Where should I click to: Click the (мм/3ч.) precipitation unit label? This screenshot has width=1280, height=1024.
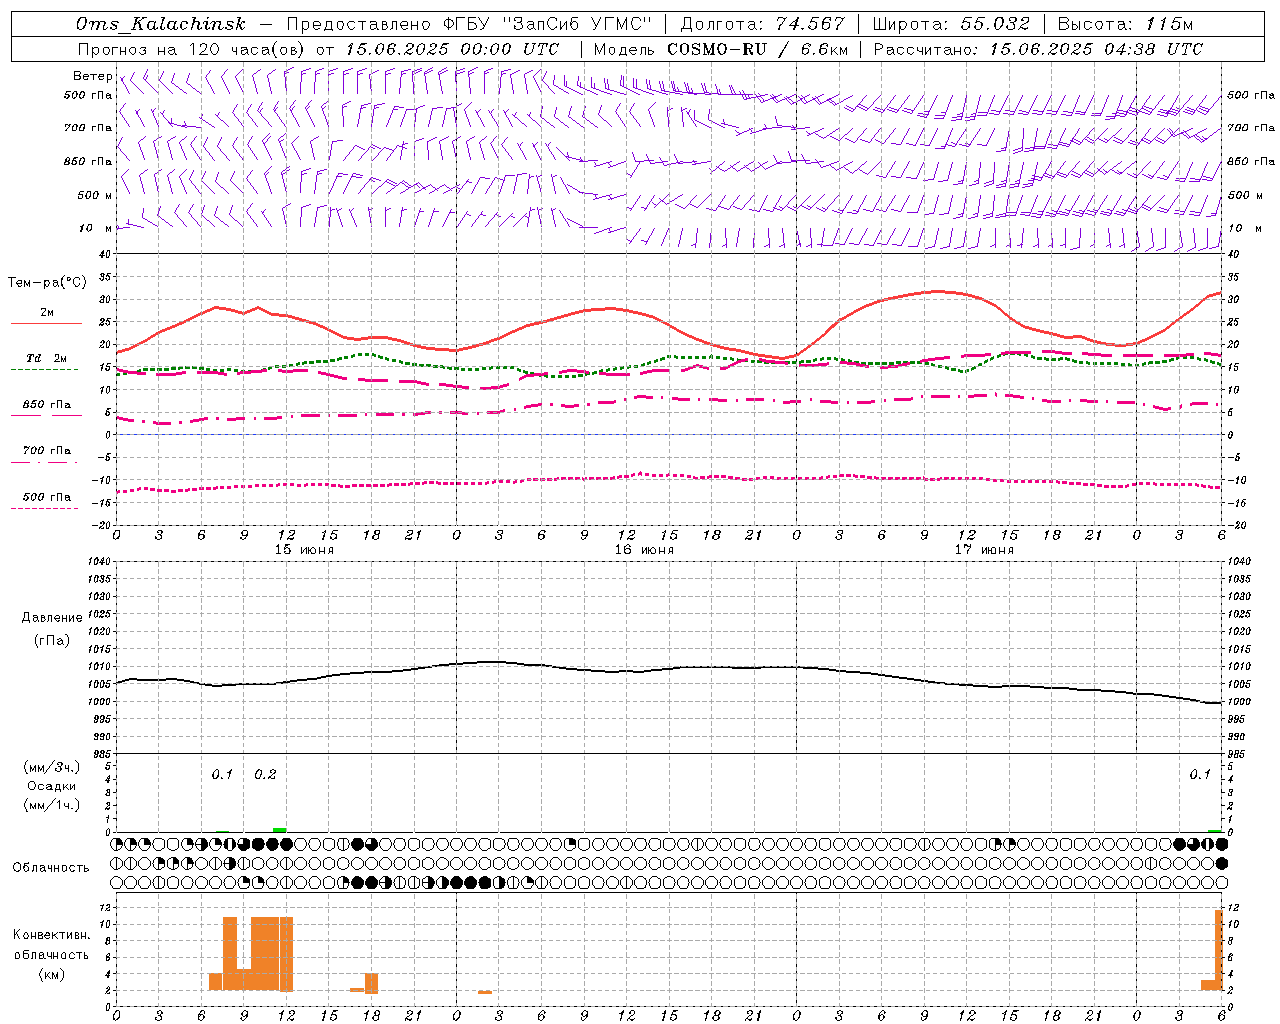click(x=52, y=768)
